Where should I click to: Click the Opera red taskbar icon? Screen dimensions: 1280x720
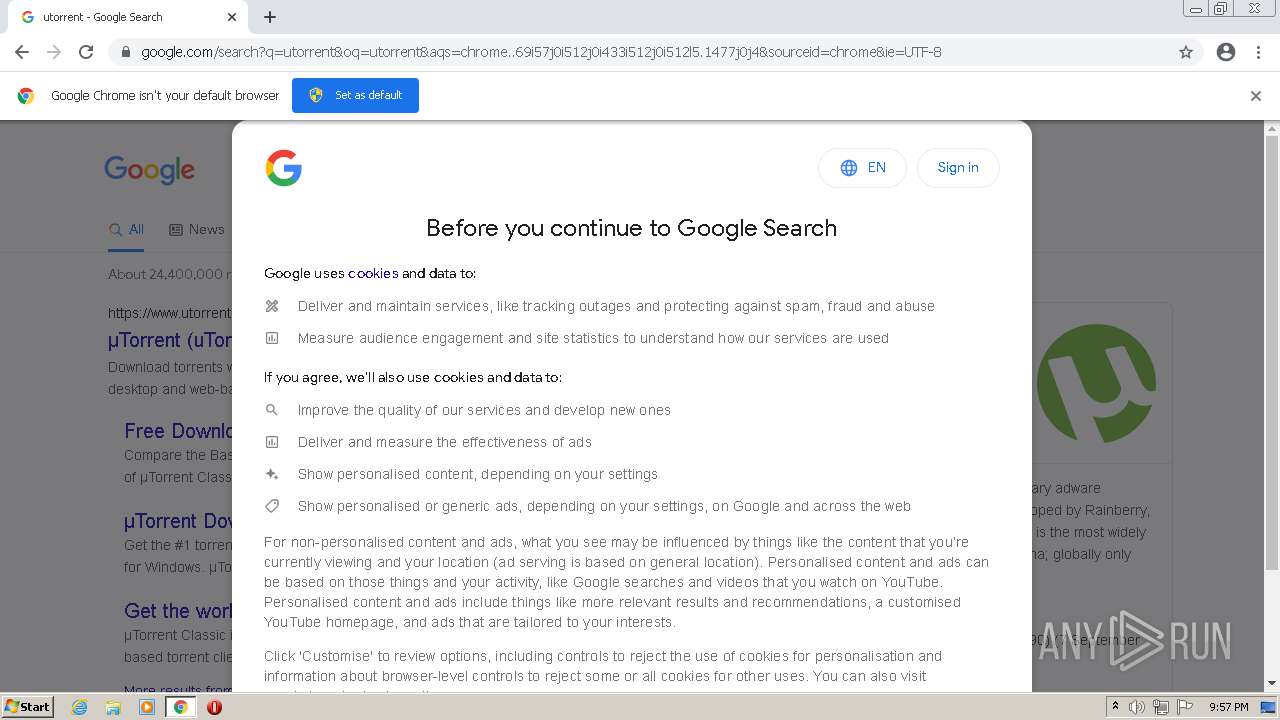[214, 707]
